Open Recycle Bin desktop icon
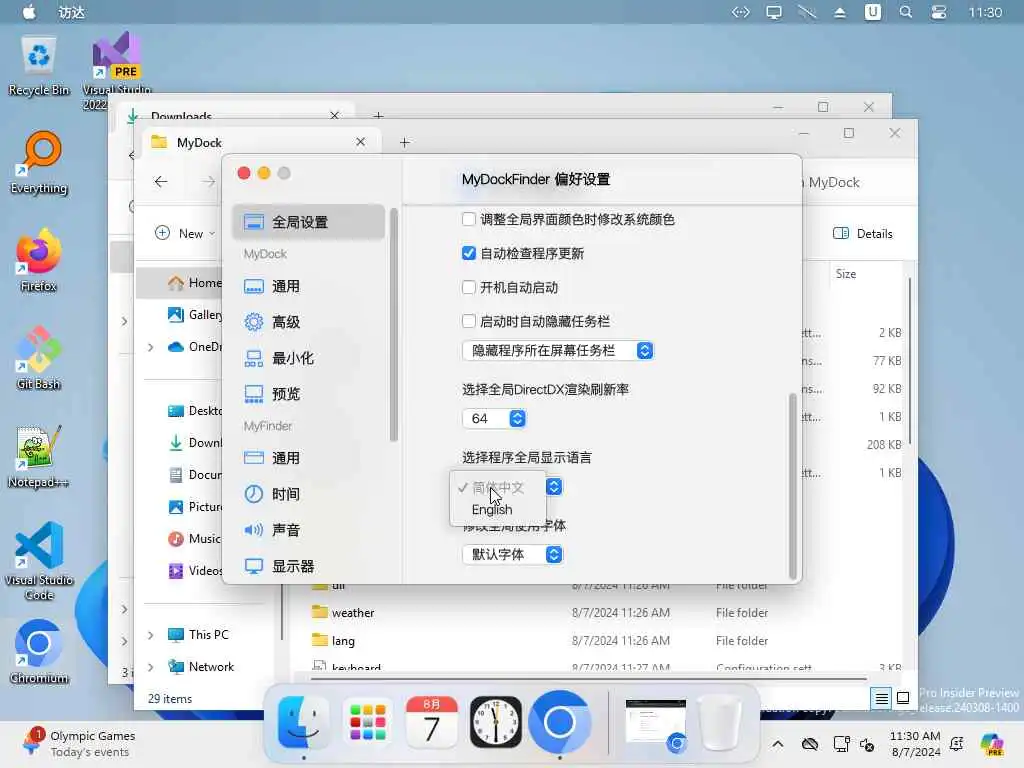The height and width of the screenshot is (768, 1024). (x=39, y=65)
